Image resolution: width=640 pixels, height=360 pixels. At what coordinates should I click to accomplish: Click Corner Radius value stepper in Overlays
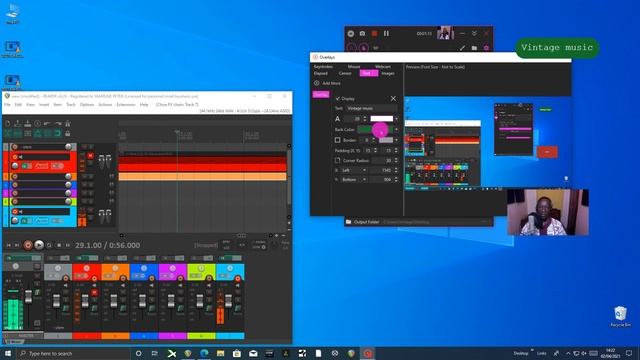point(396,160)
